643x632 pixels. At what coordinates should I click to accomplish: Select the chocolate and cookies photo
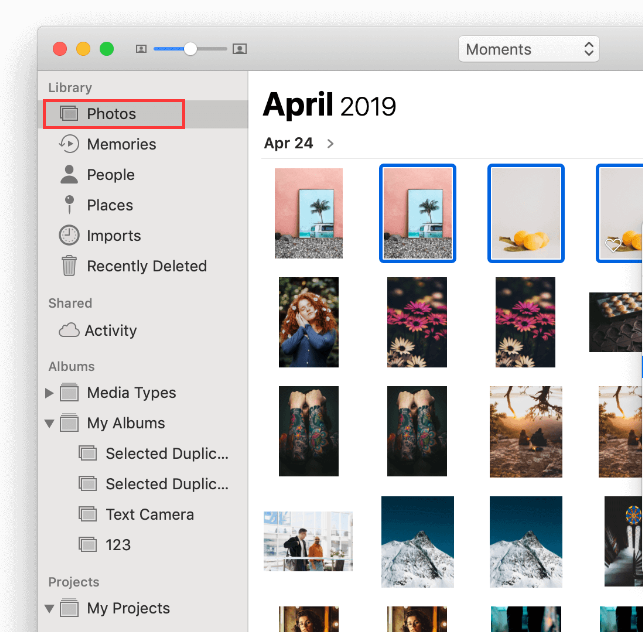pyautogui.click(x=616, y=322)
